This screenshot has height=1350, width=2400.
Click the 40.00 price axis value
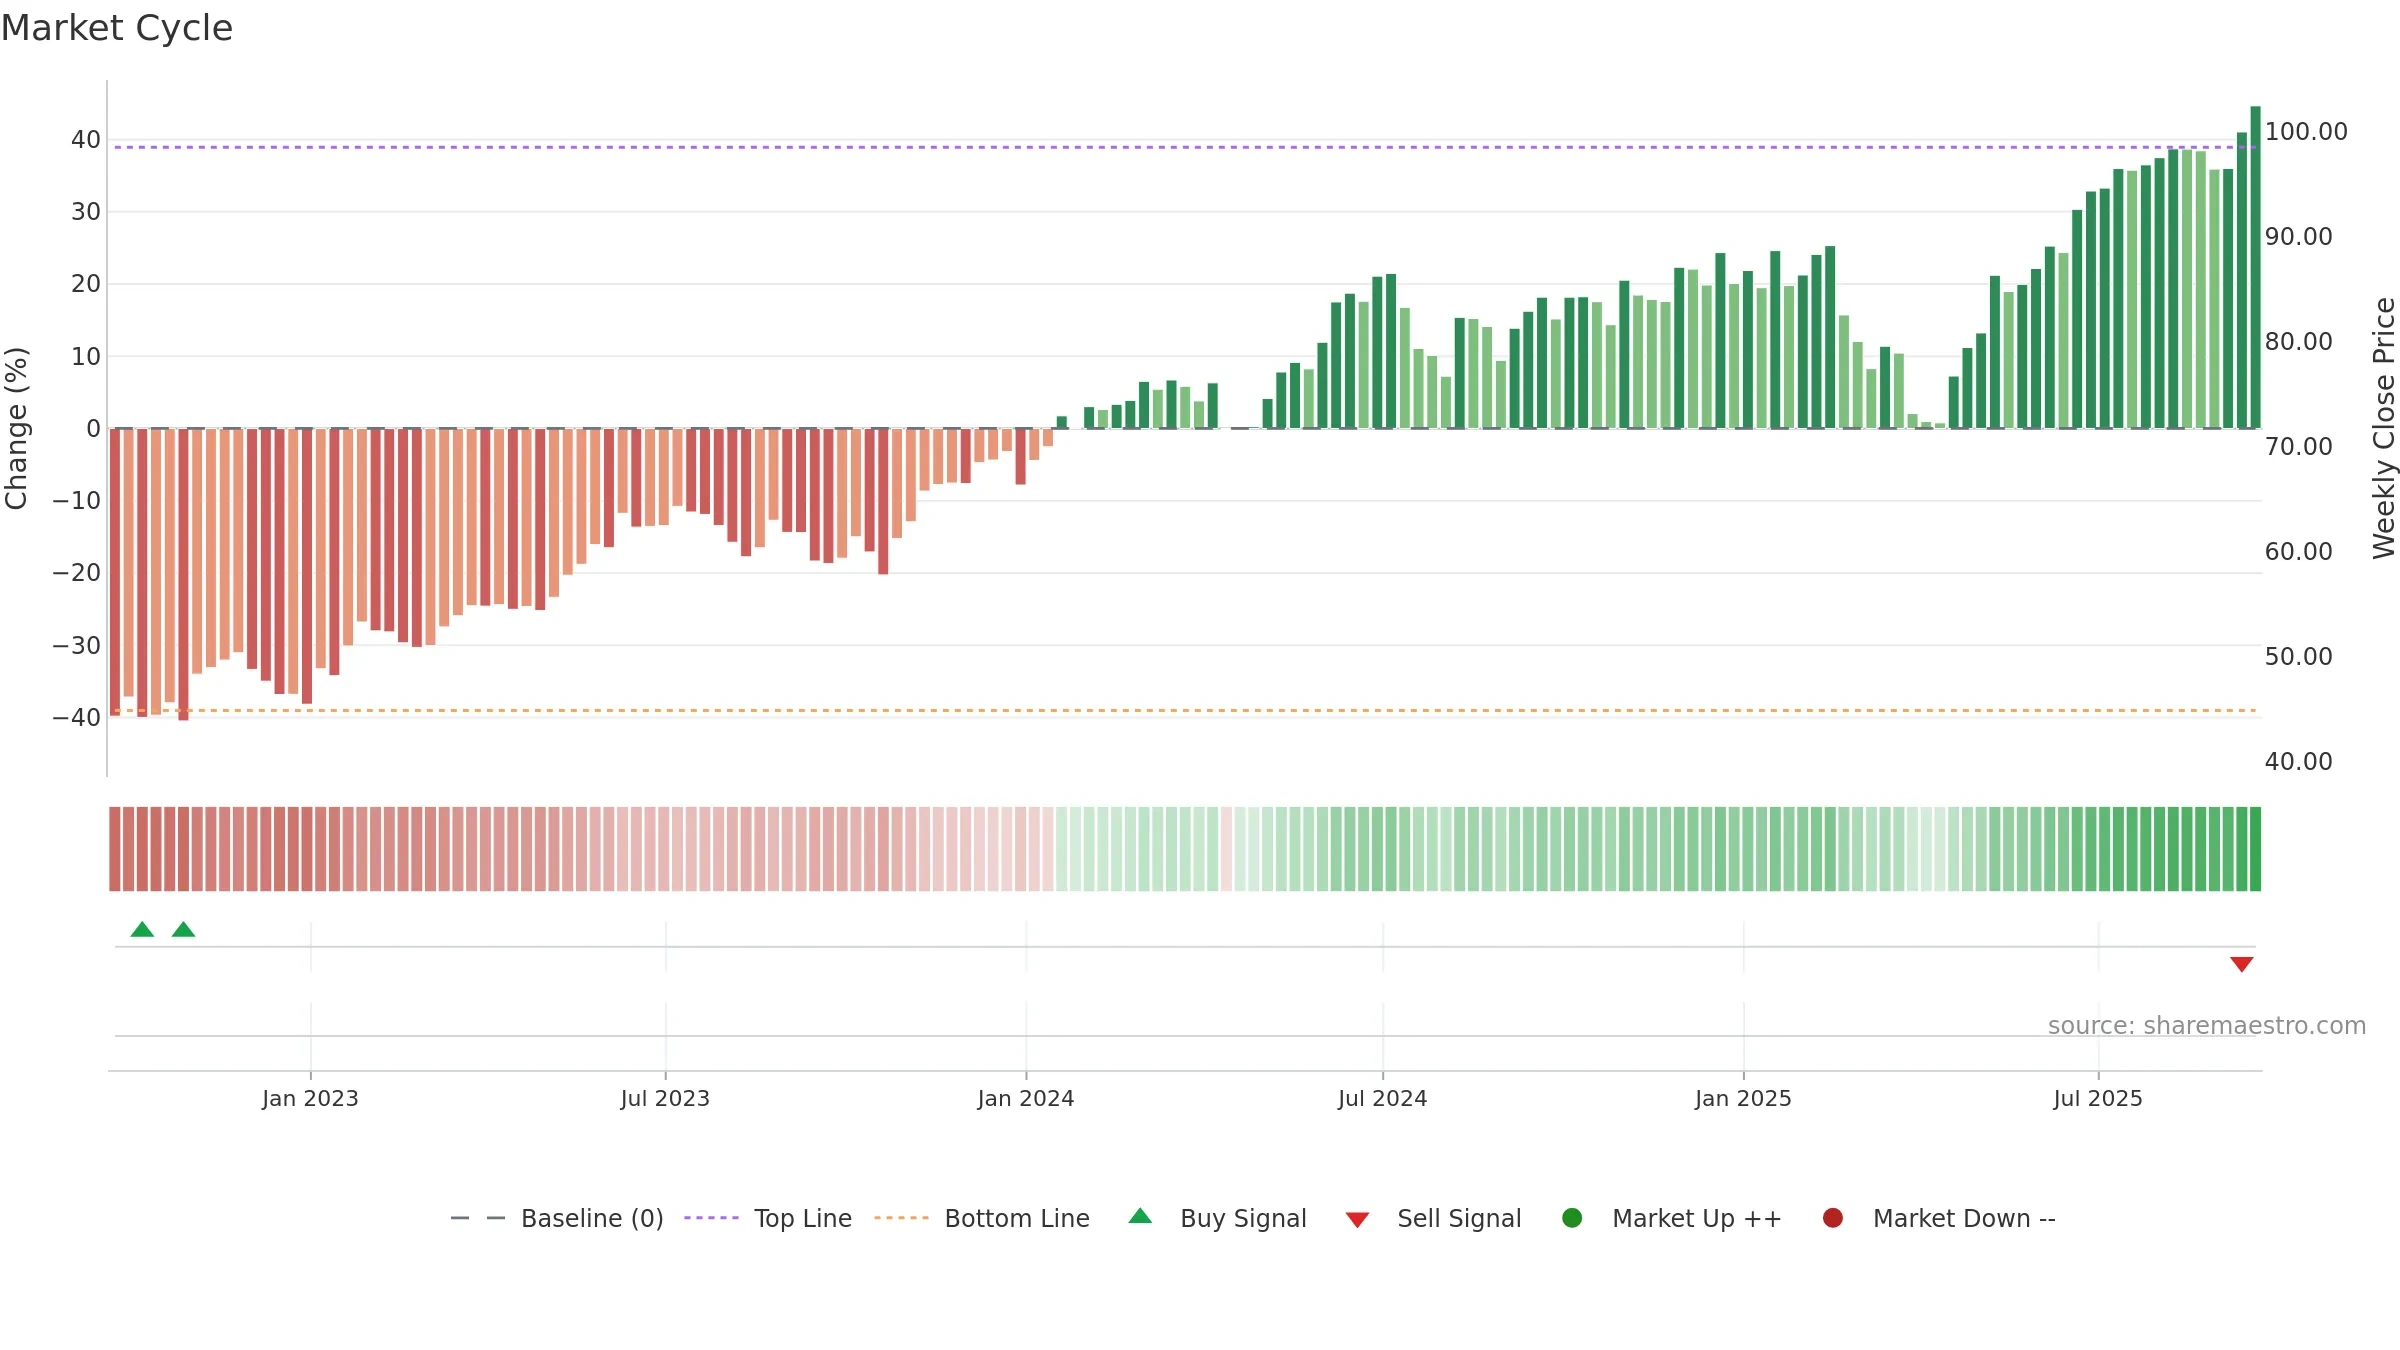2299,761
